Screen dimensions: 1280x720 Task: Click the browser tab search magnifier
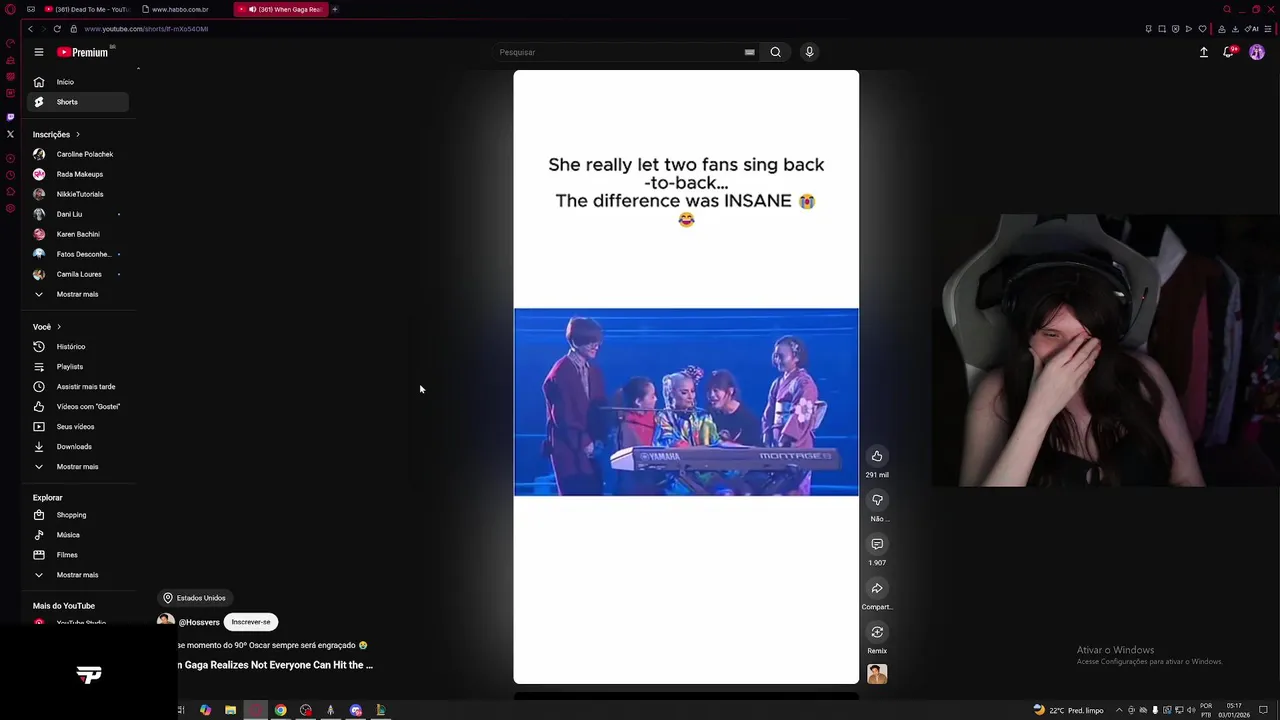pyautogui.click(x=1227, y=9)
